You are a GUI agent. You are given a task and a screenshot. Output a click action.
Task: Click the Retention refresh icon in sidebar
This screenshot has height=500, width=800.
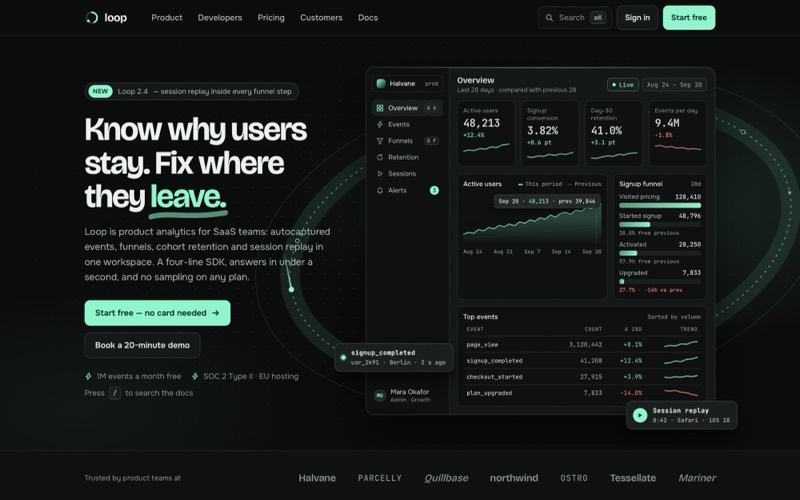(x=380, y=157)
